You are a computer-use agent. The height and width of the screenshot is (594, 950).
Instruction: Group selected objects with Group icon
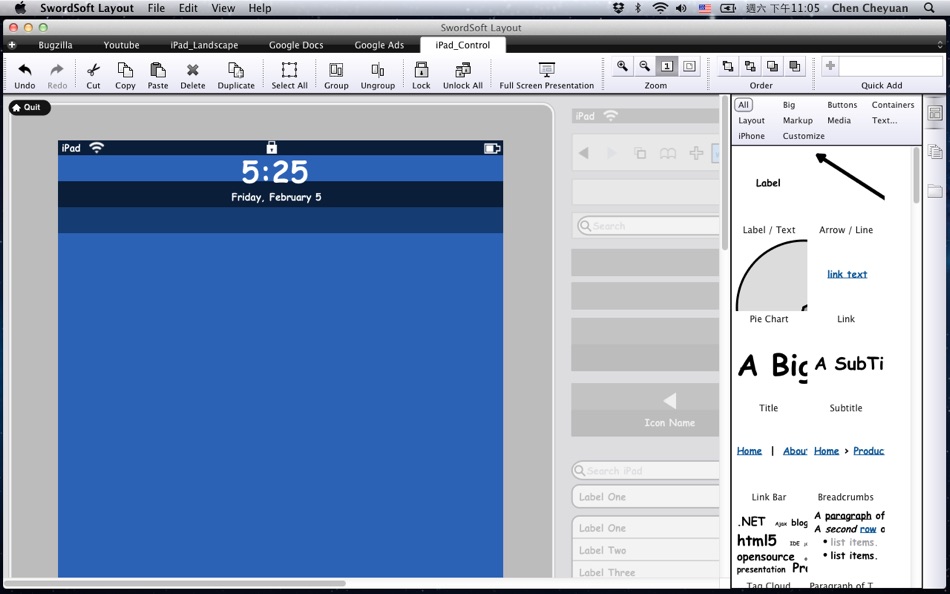click(x=336, y=70)
